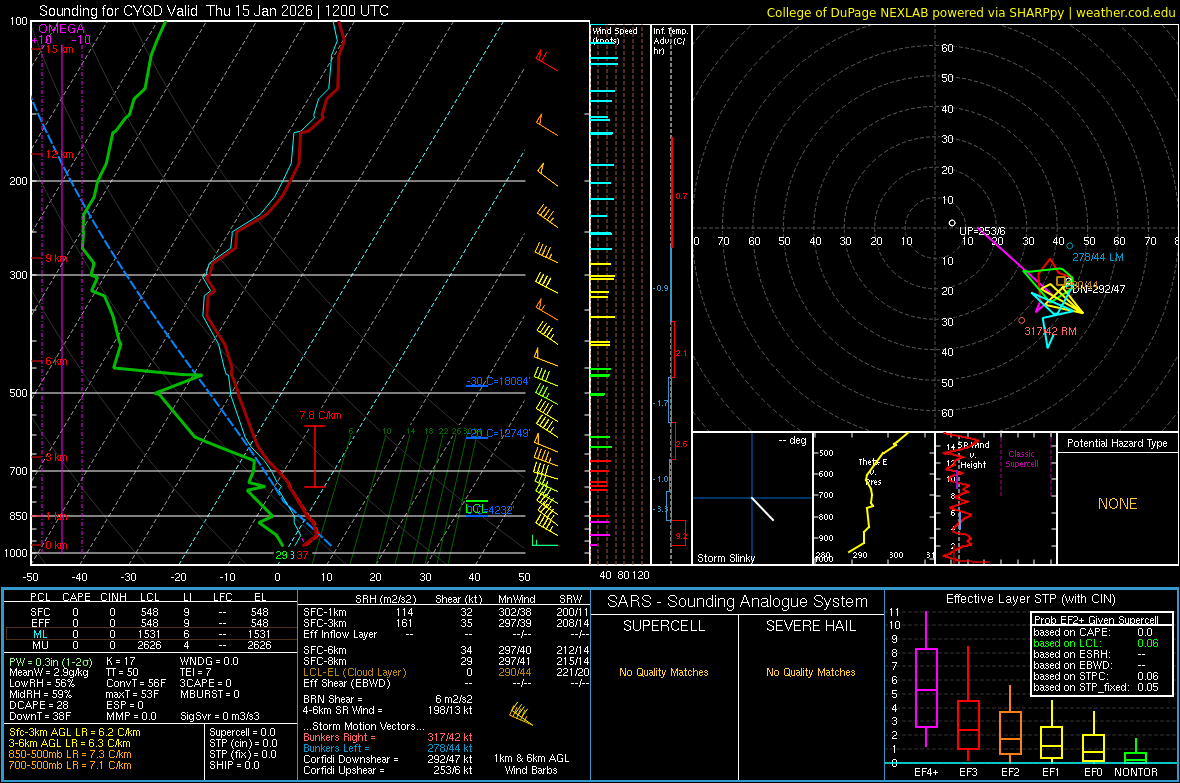
Task: Click the Eff Shear (EBWD) row label
Action: [346, 683]
